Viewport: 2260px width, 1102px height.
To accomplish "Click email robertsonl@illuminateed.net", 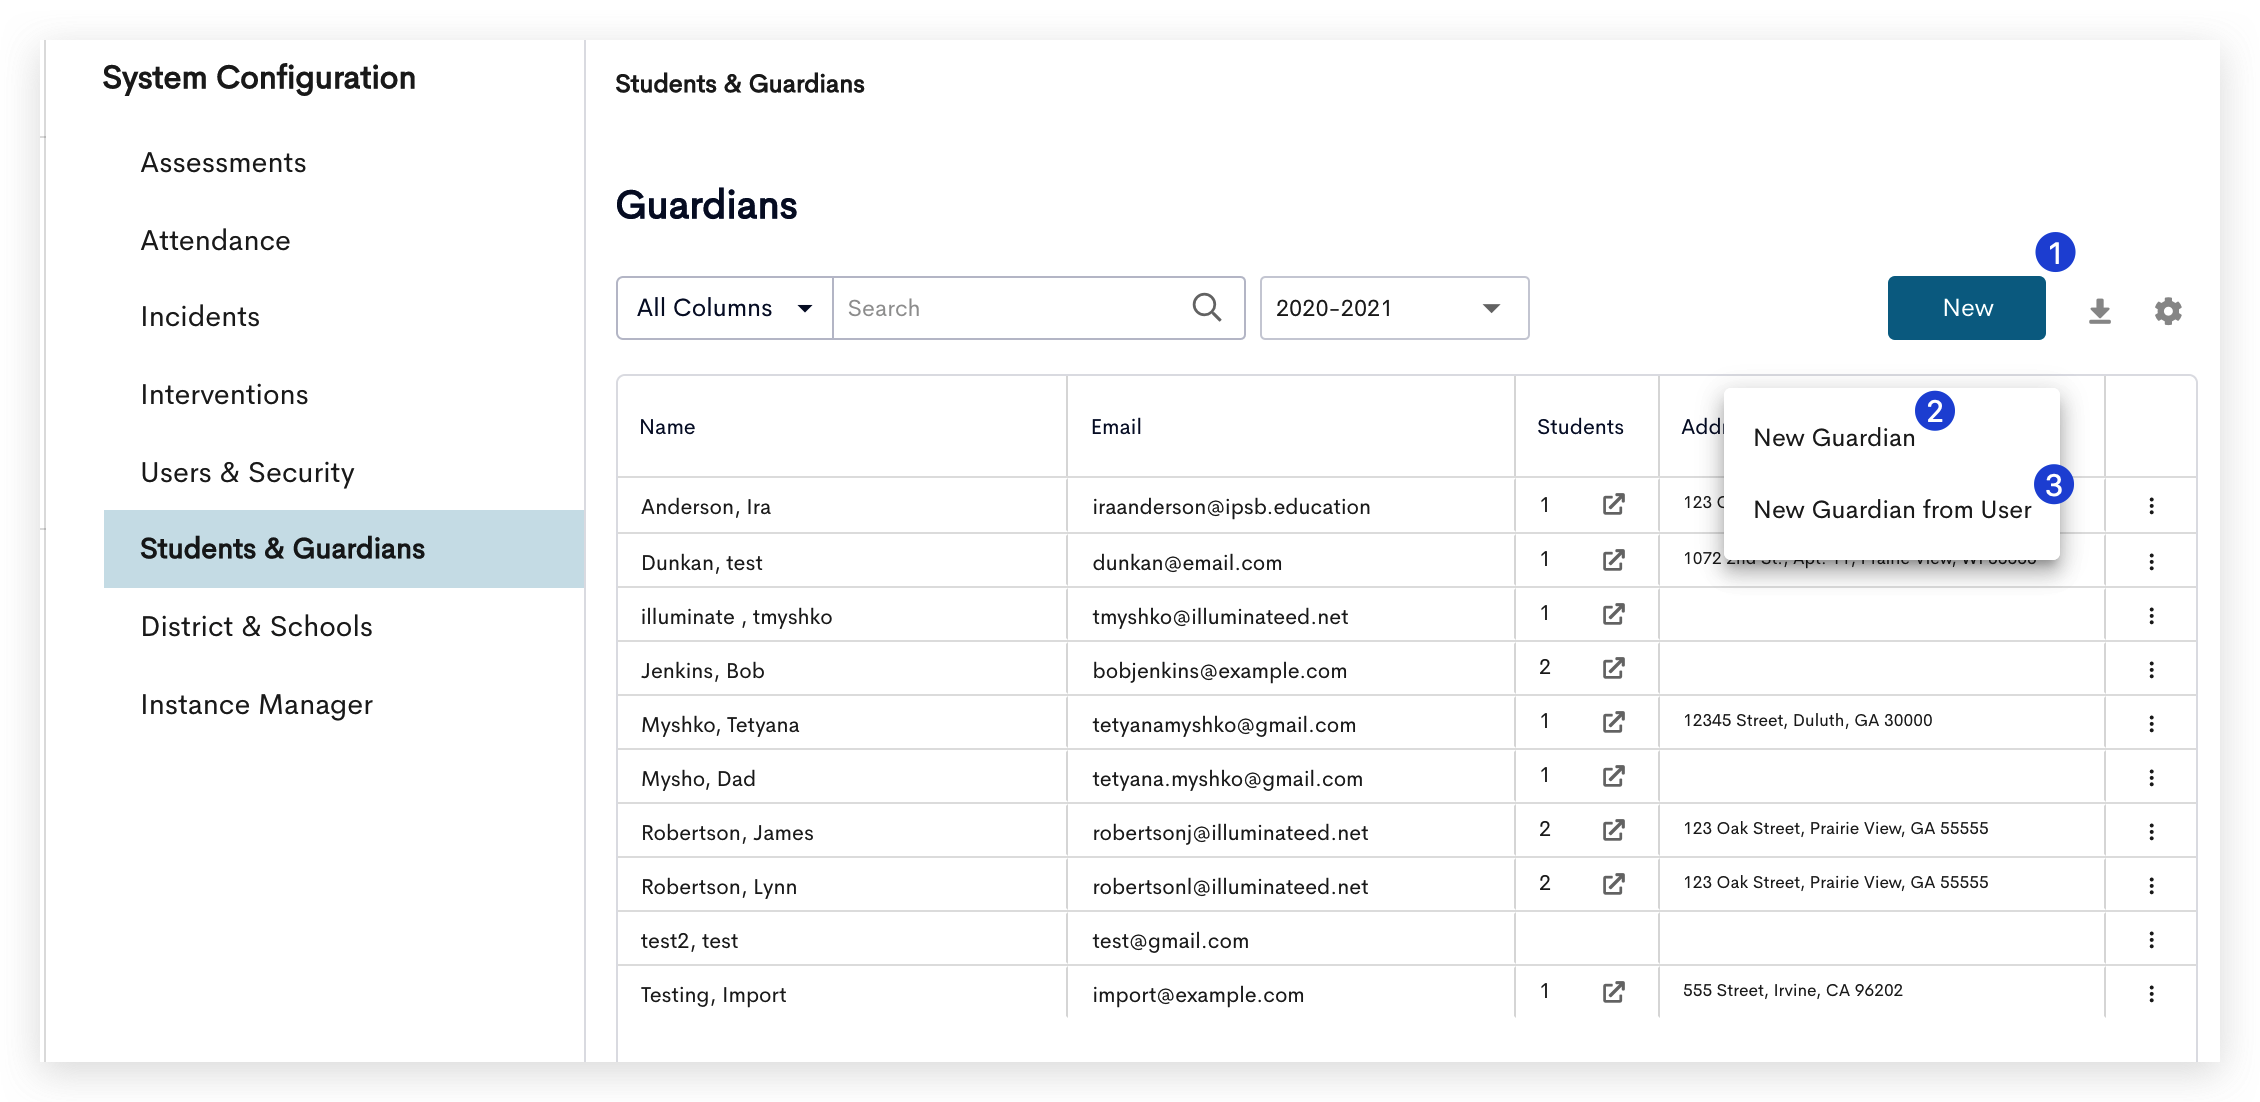I will [1230, 887].
